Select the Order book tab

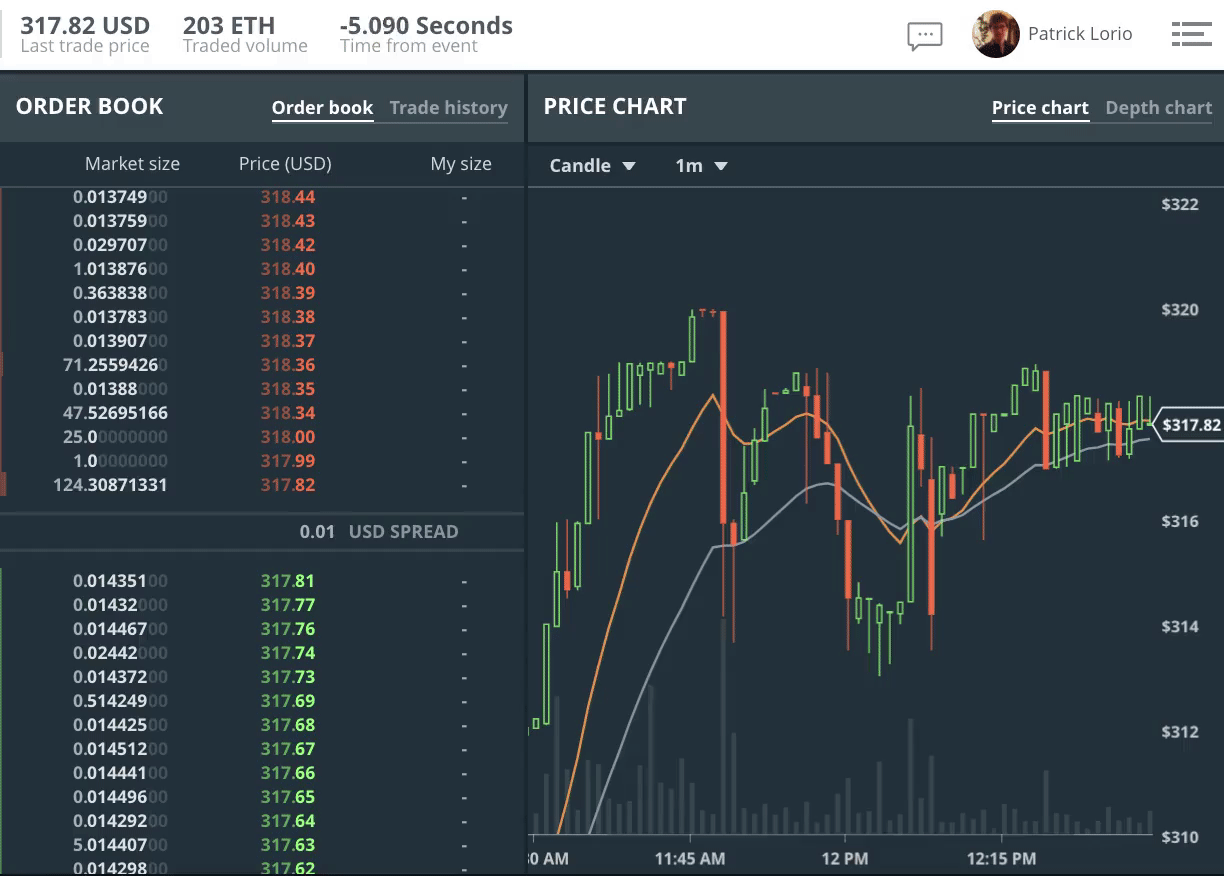(322, 108)
